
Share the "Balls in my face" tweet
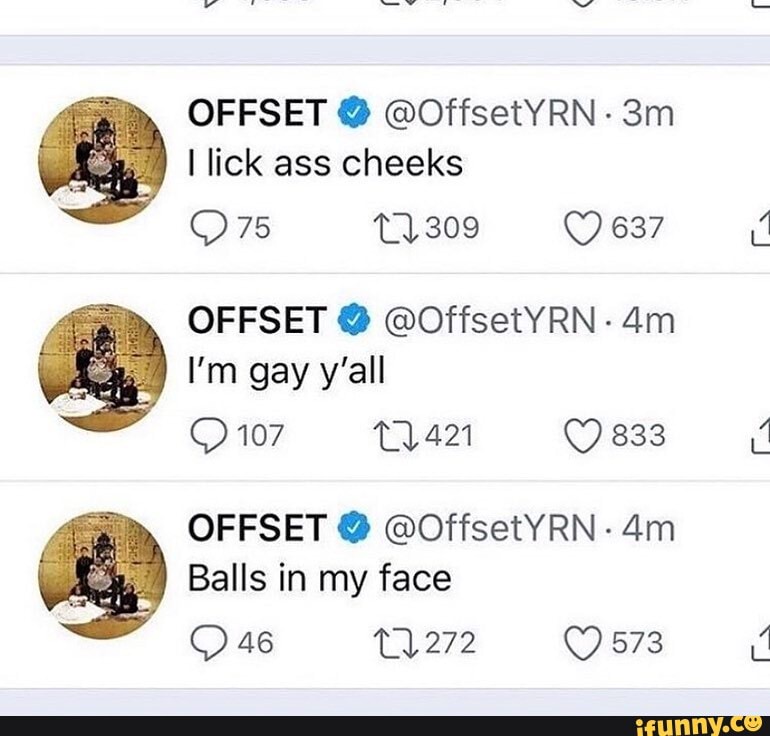tap(761, 642)
